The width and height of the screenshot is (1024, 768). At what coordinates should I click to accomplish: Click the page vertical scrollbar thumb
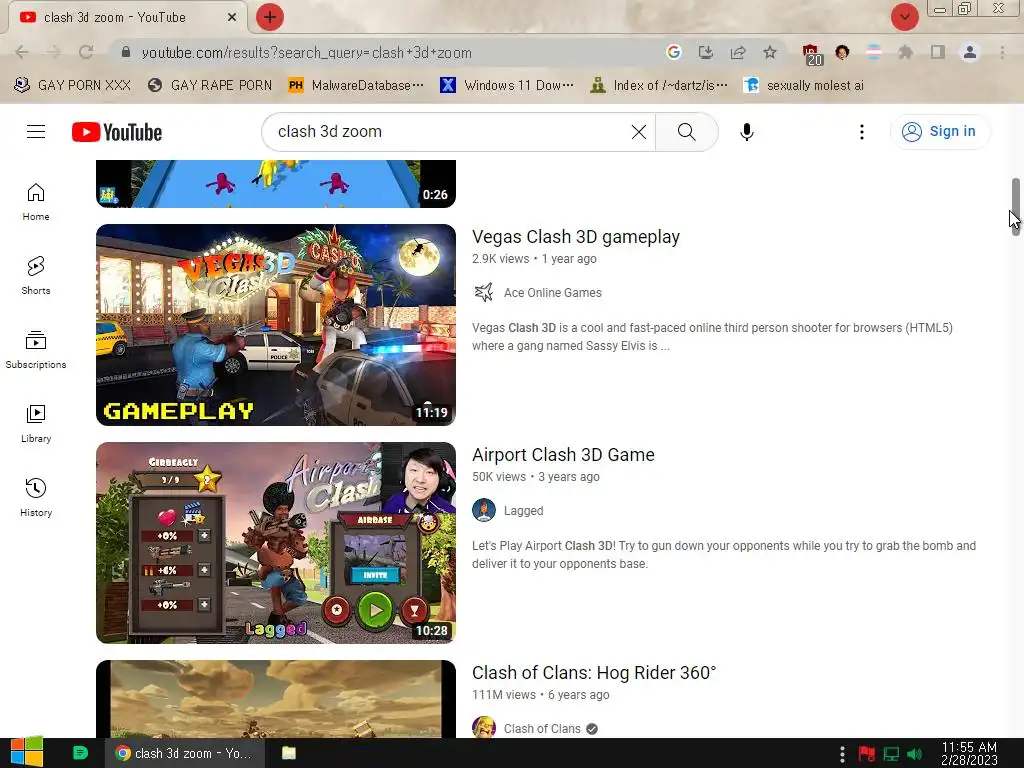[1016, 206]
